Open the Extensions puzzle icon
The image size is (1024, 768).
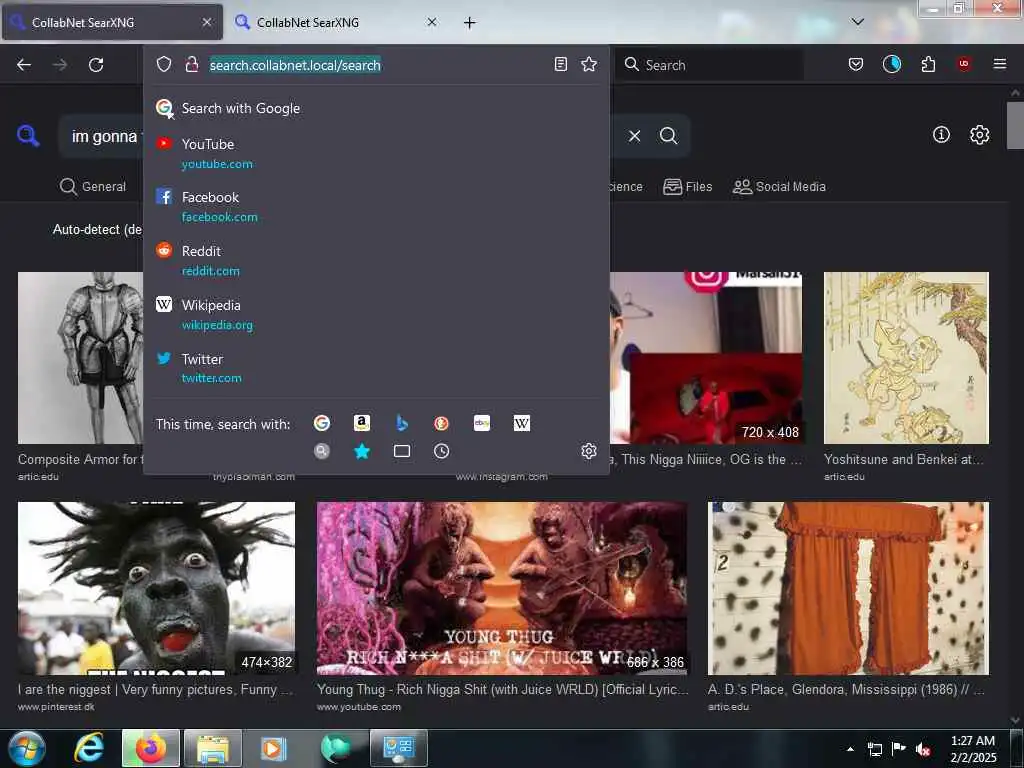(928, 64)
